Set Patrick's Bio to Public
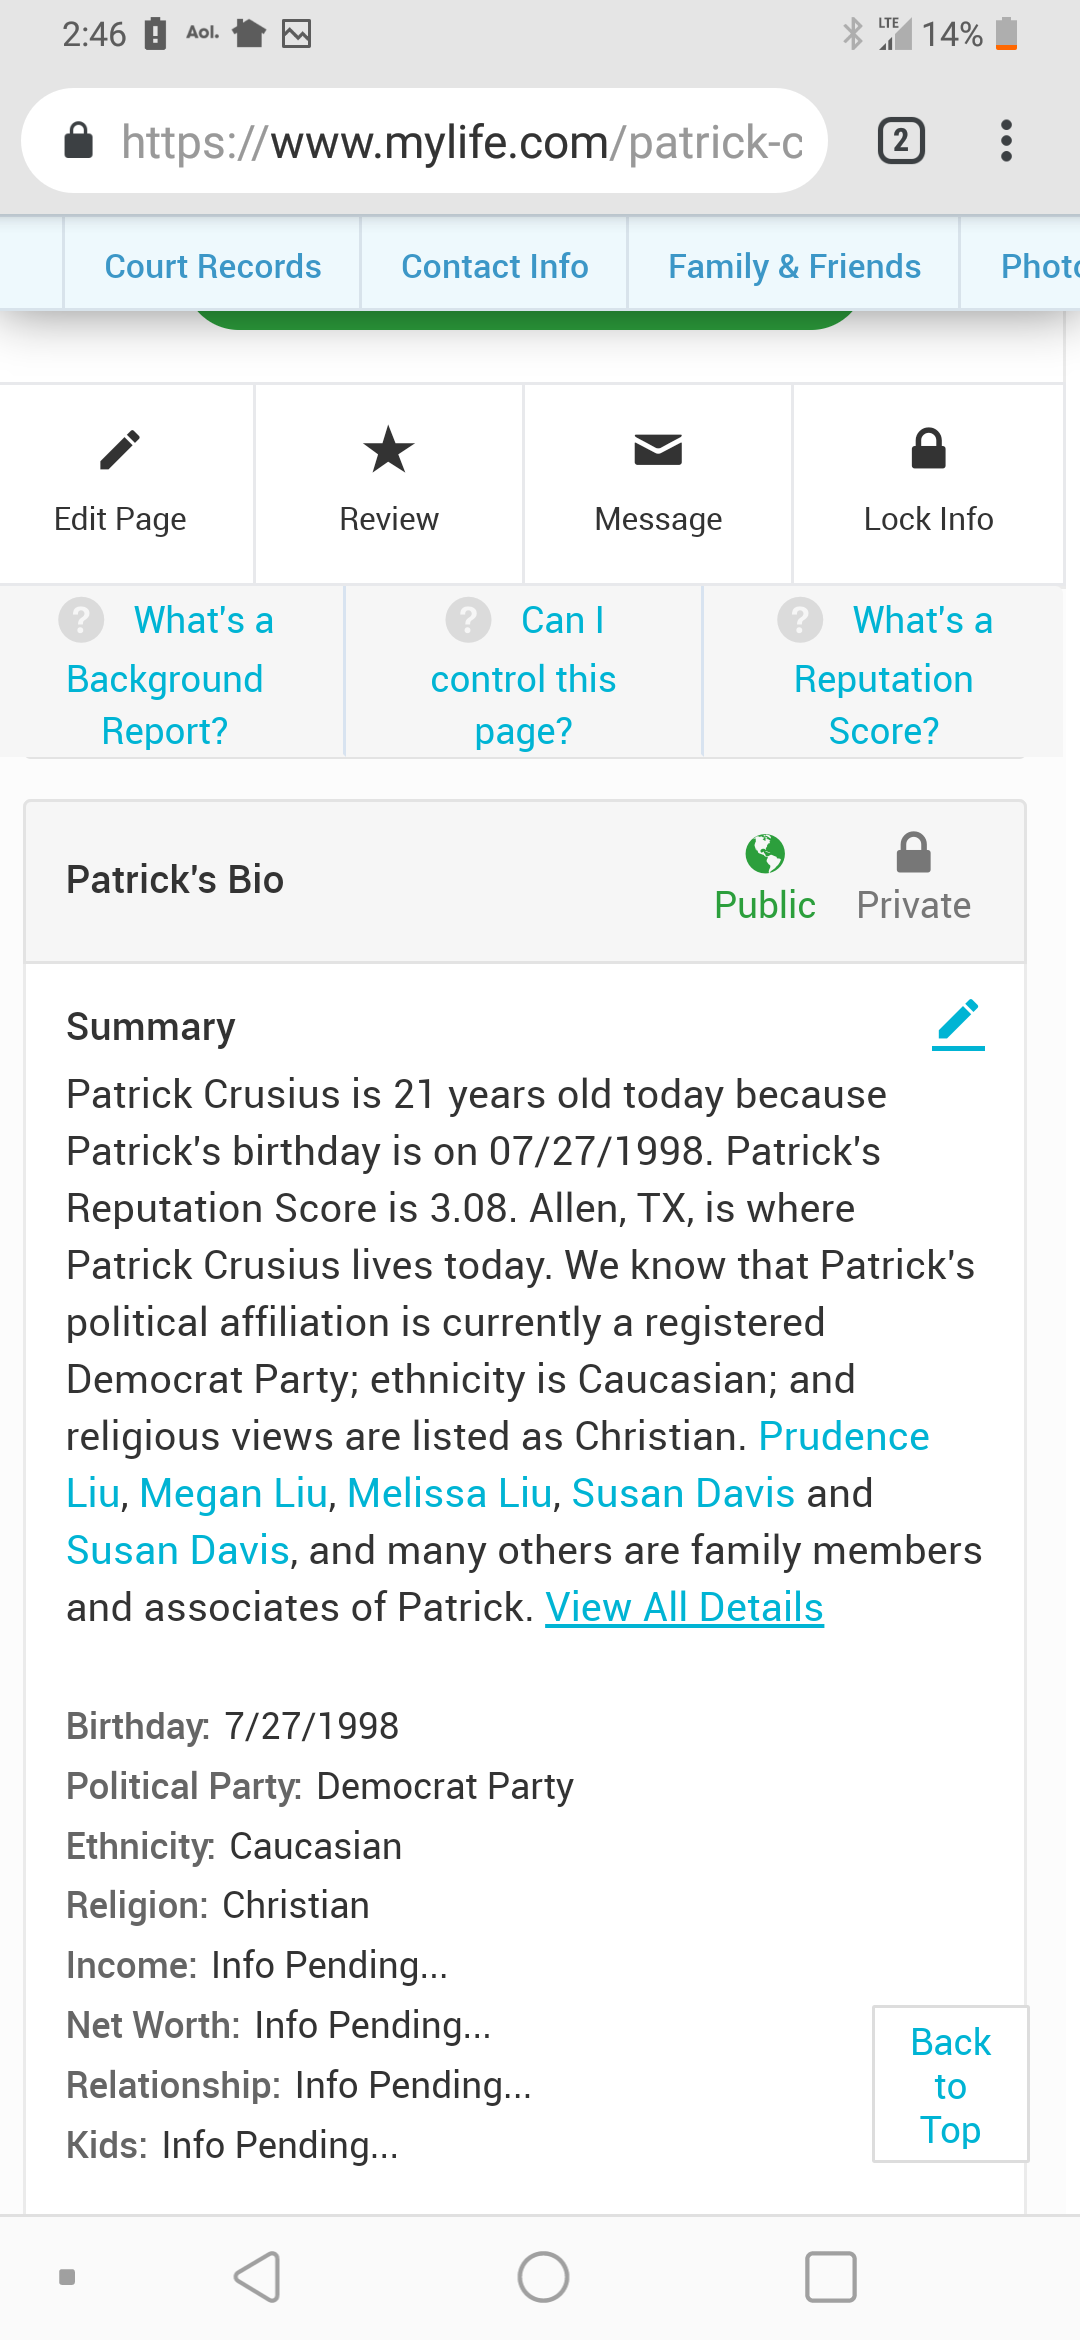This screenshot has width=1080, height=2340. (x=765, y=878)
